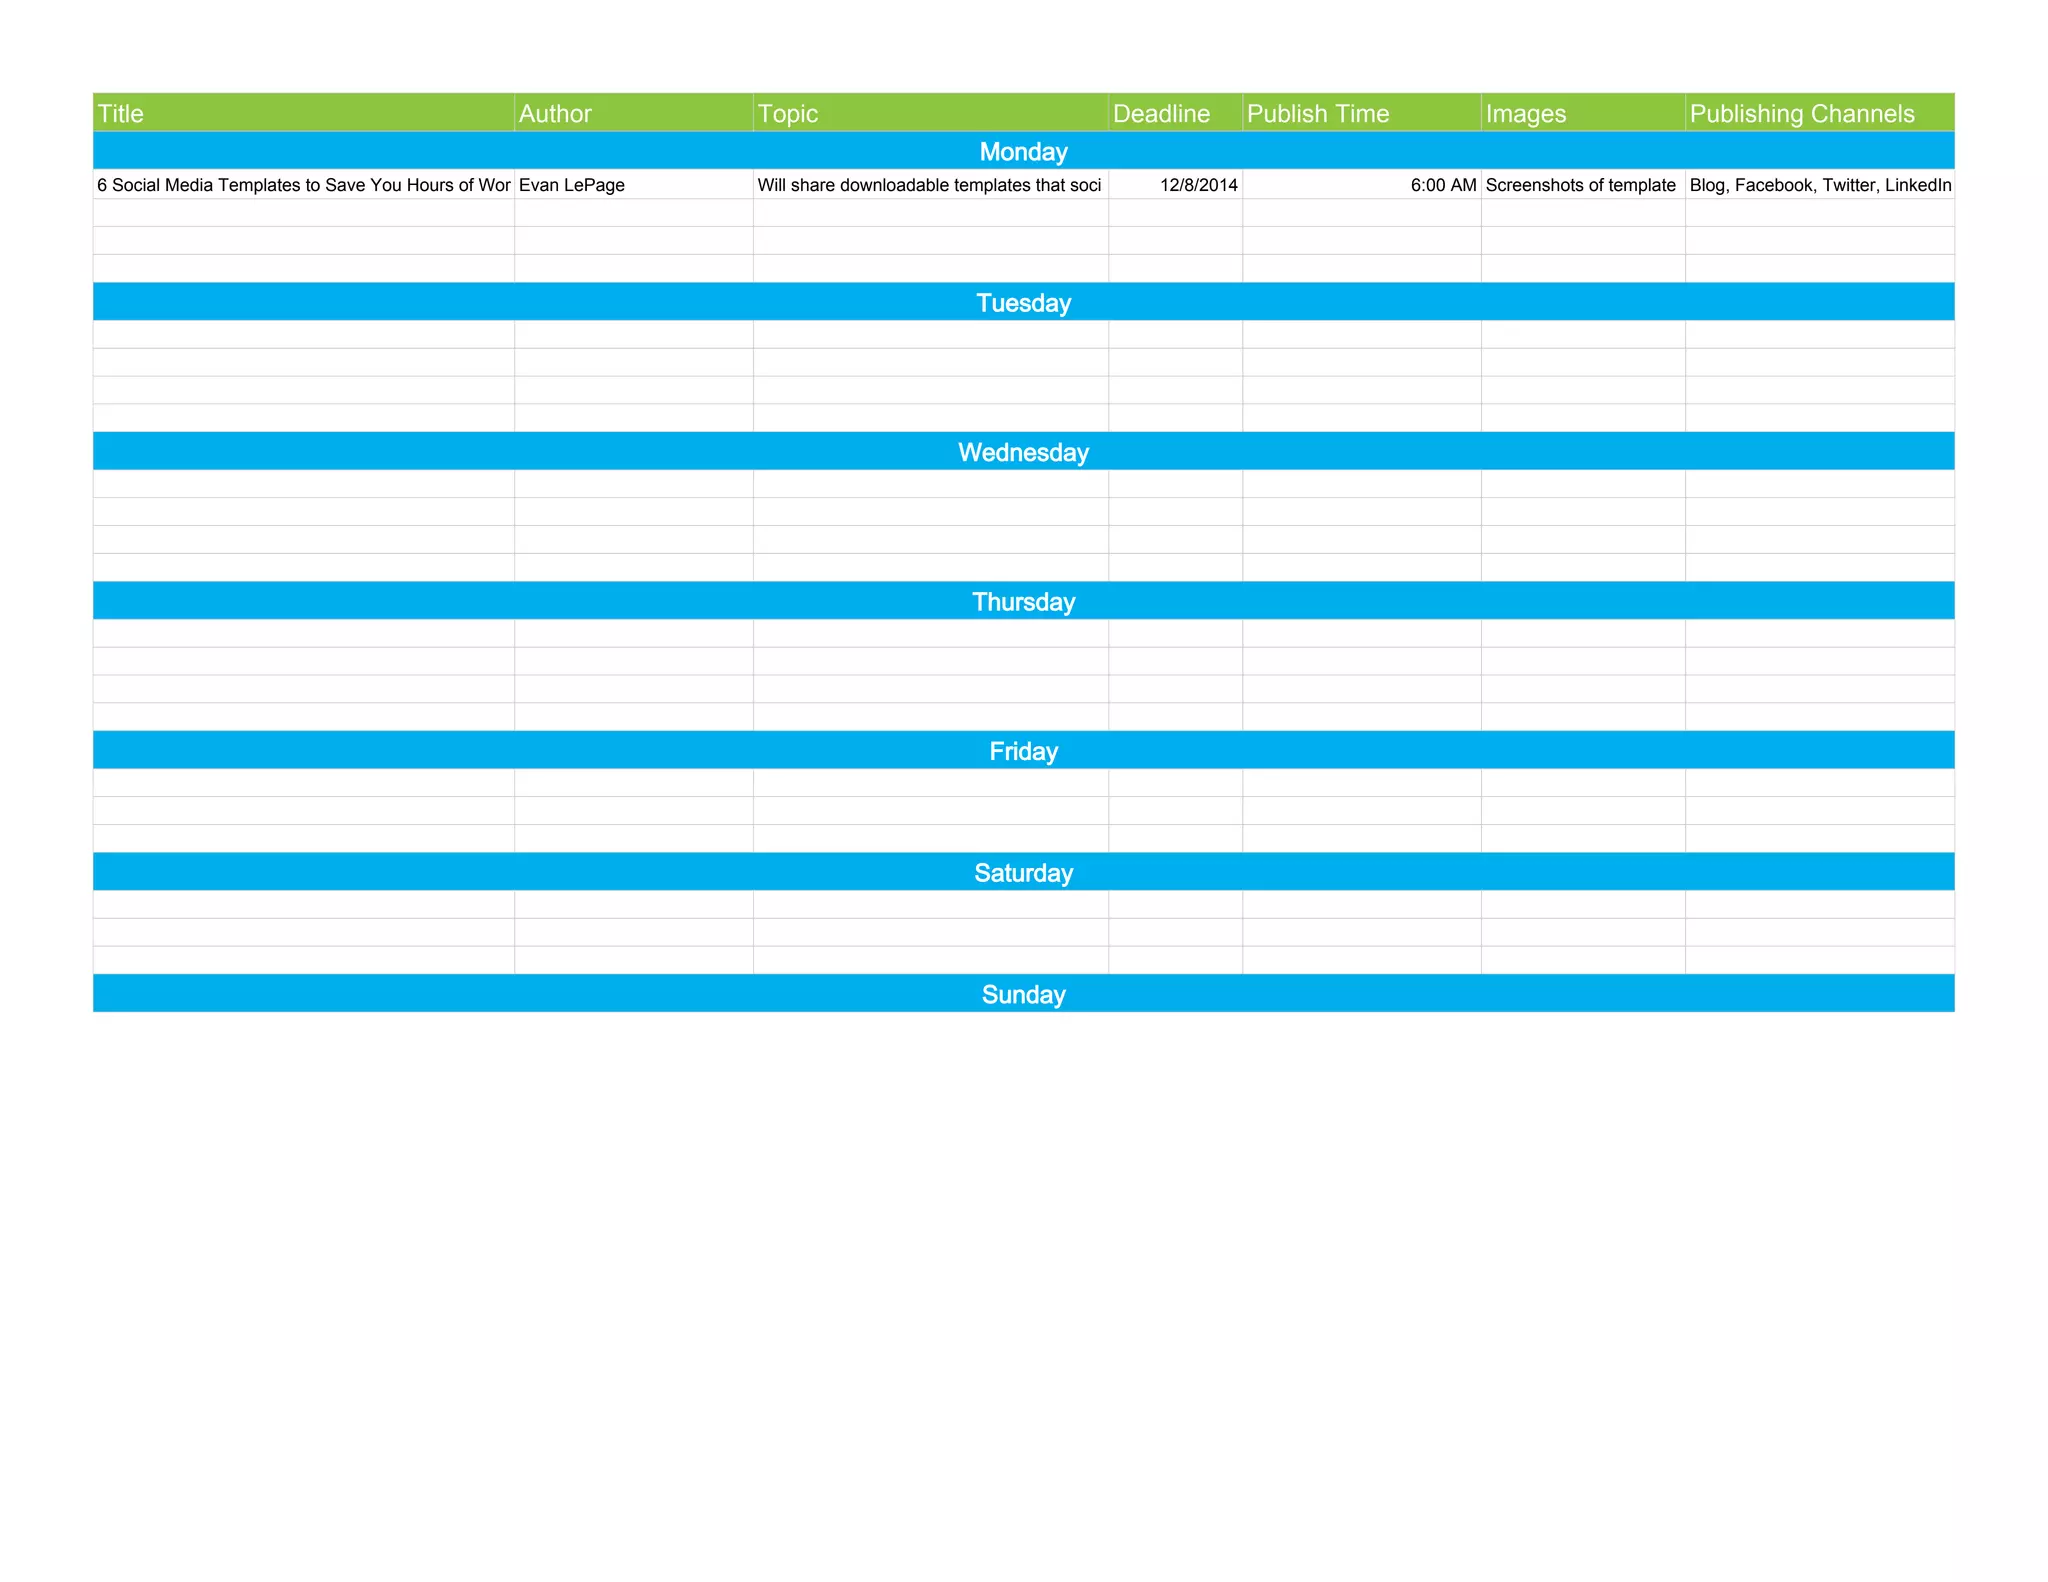The width and height of the screenshot is (2048, 1582).
Task: Select the Sunday section row
Action: (x=1023, y=994)
